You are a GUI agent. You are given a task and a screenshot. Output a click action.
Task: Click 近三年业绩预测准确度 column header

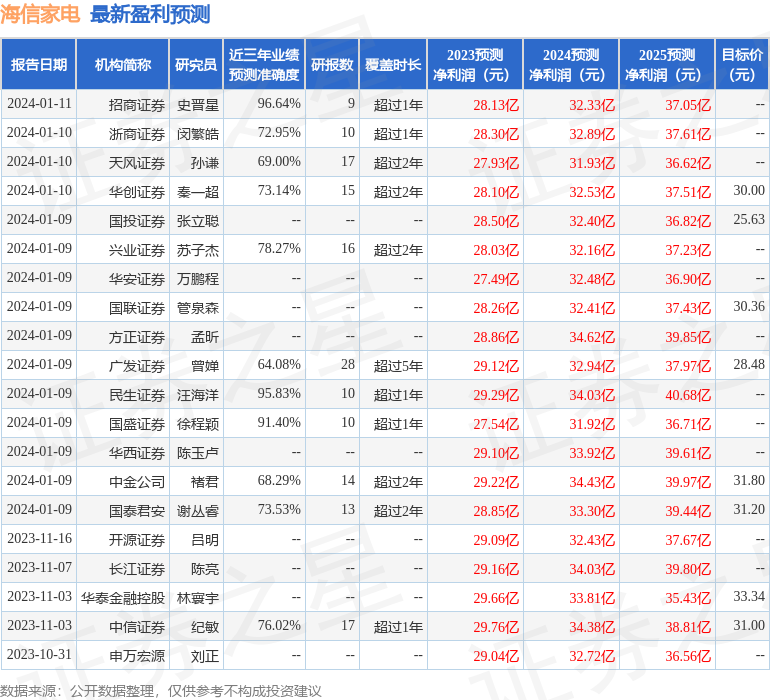click(264, 65)
